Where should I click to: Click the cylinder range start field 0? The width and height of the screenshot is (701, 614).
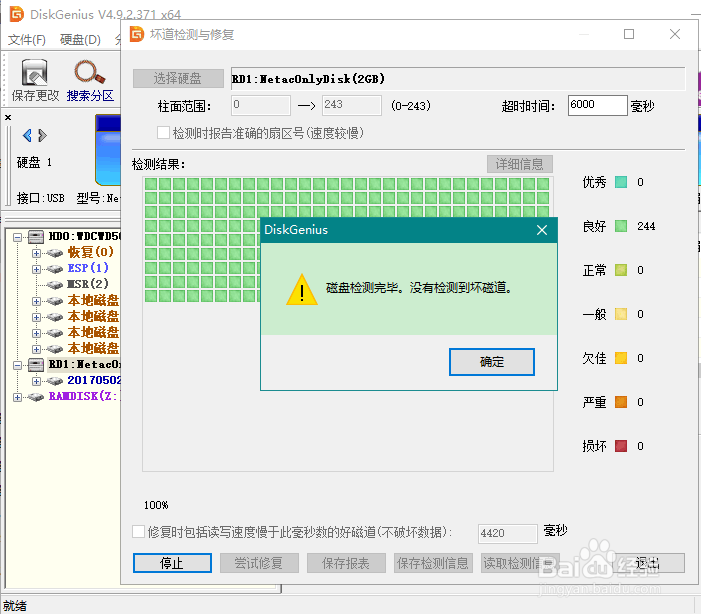tap(261, 105)
